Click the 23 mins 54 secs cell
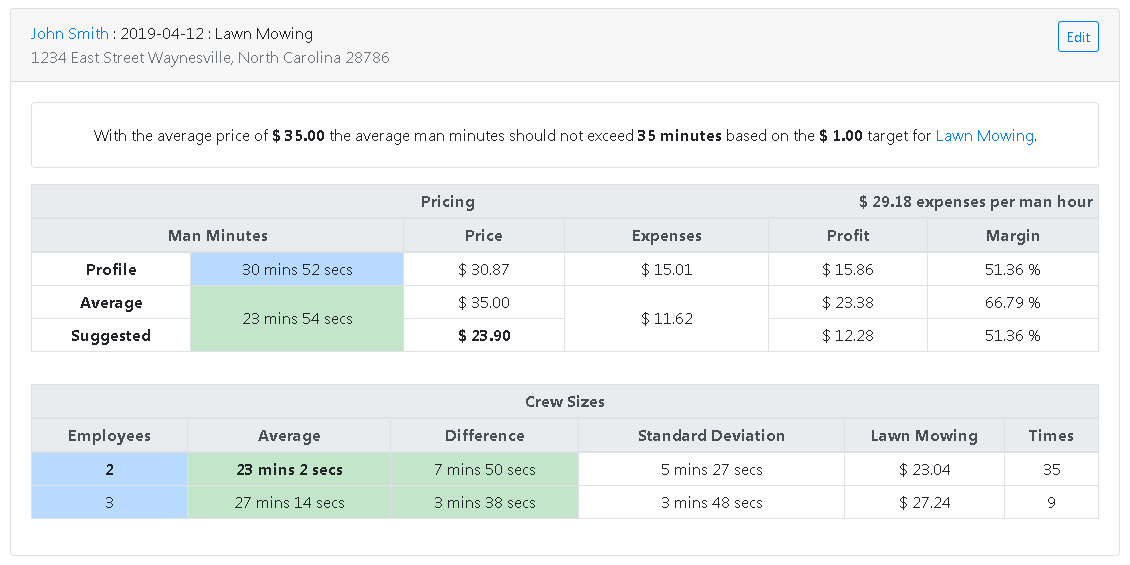Viewport: 1130px width, 565px height. (x=297, y=319)
